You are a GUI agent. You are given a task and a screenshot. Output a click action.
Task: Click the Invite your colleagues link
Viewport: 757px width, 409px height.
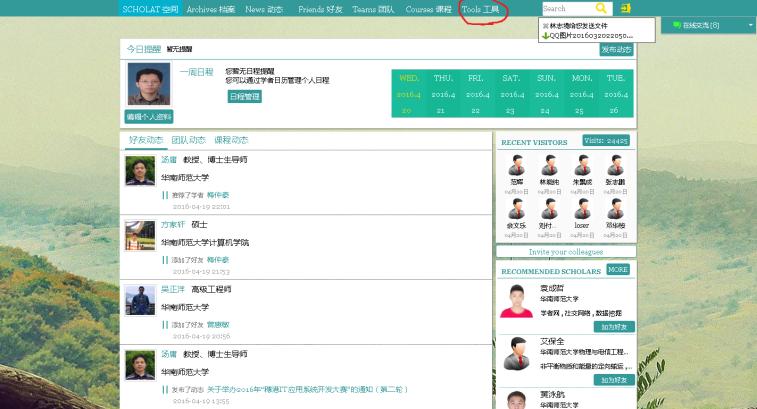coord(565,252)
